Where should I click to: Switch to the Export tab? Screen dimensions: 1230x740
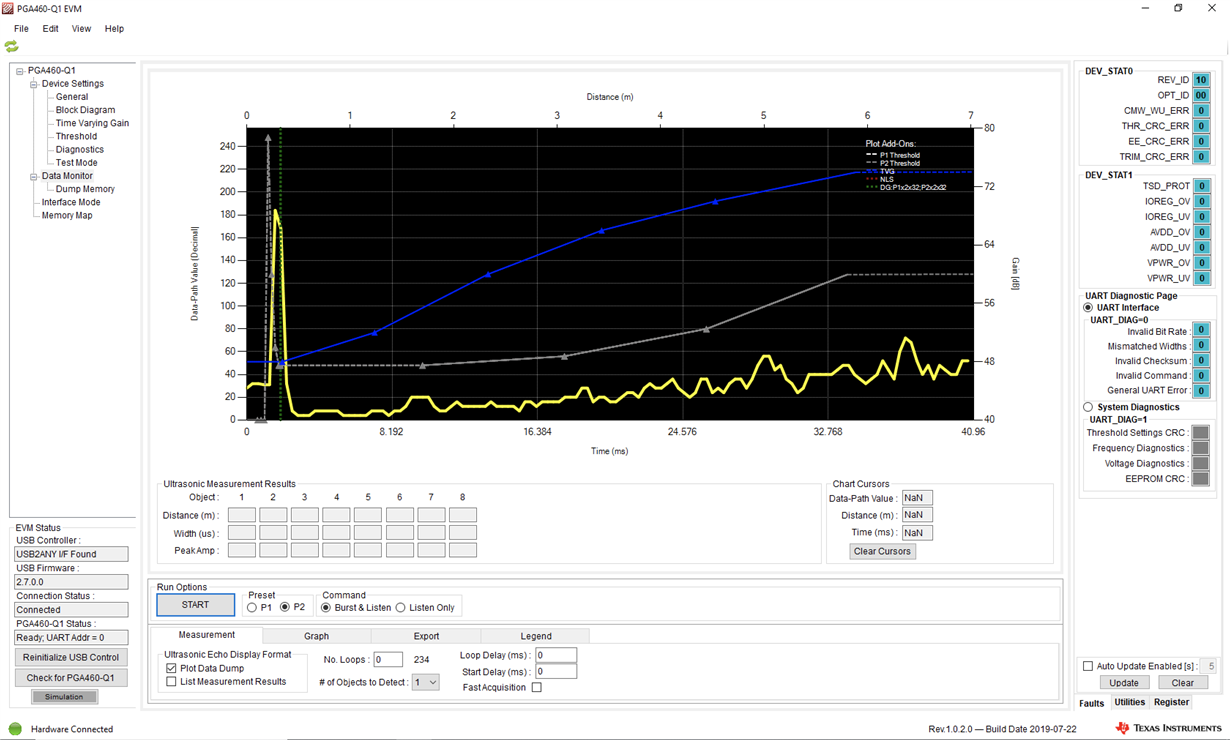pyautogui.click(x=426, y=636)
